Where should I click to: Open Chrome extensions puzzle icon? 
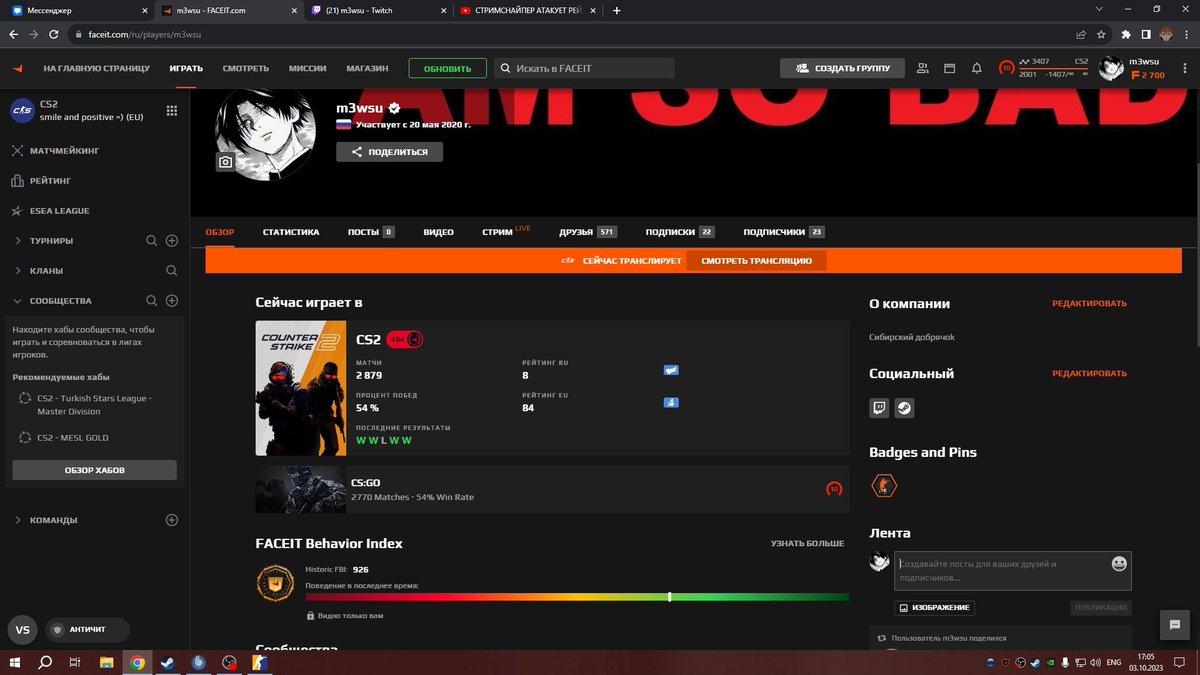pyautogui.click(x=1127, y=33)
